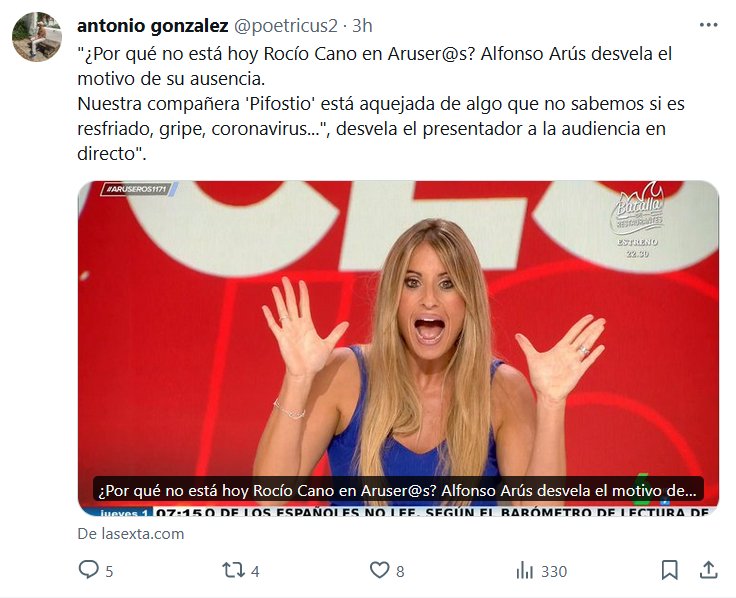Open antonio gonzalez's profile avatar
The width and height of the screenshot is (736, 598).
pyautogui.click(x=37, y=37)
